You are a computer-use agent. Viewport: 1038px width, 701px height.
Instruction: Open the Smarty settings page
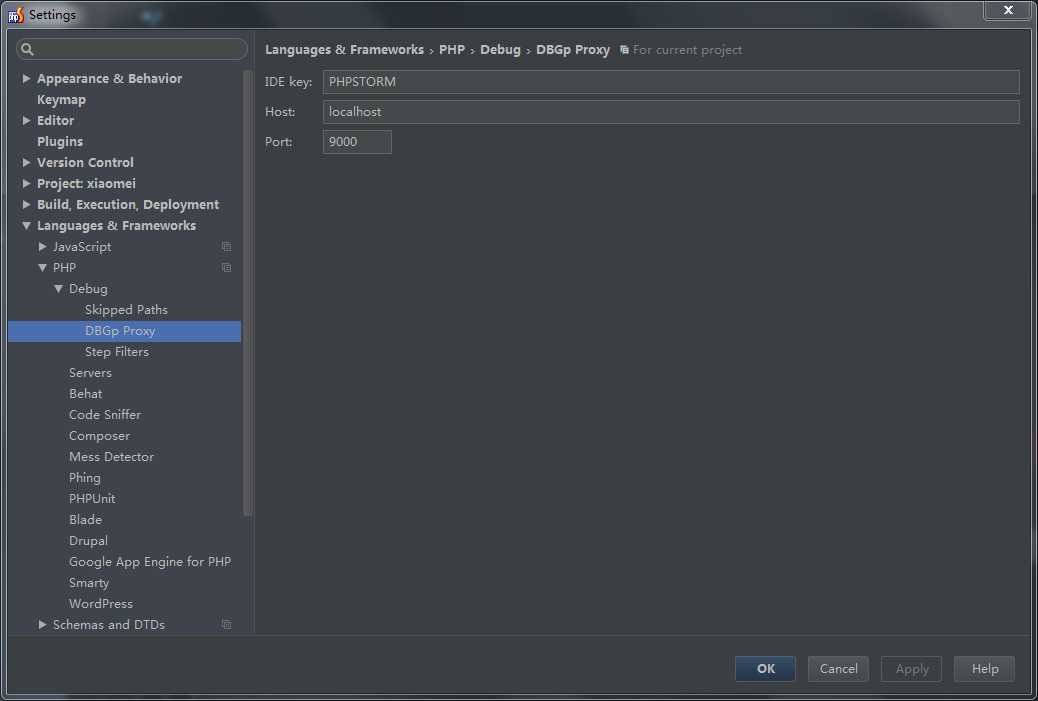pos(89,583)
